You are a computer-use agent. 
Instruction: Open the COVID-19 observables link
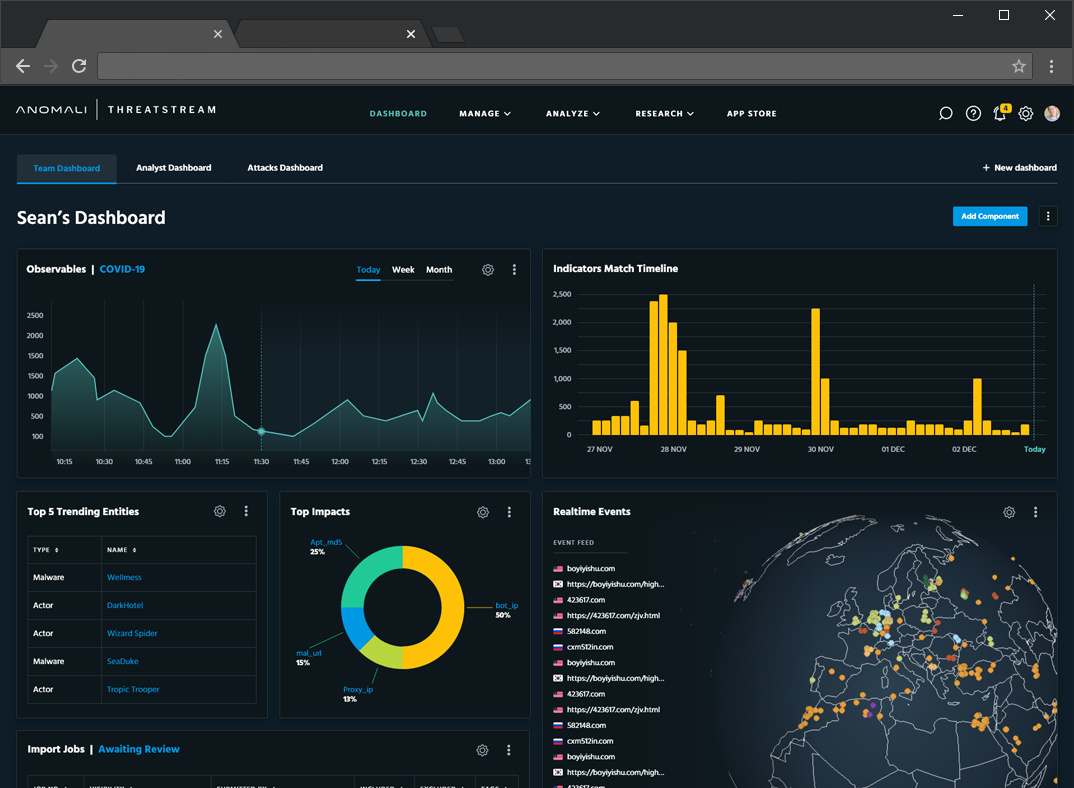click(x=122, y=269)
